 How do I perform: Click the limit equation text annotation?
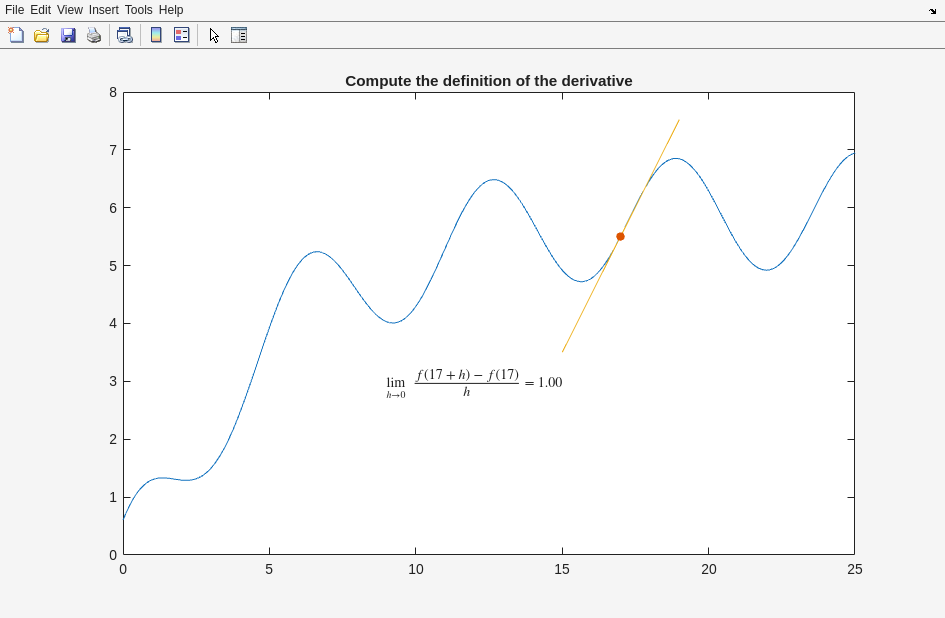[x=474, y=383]
